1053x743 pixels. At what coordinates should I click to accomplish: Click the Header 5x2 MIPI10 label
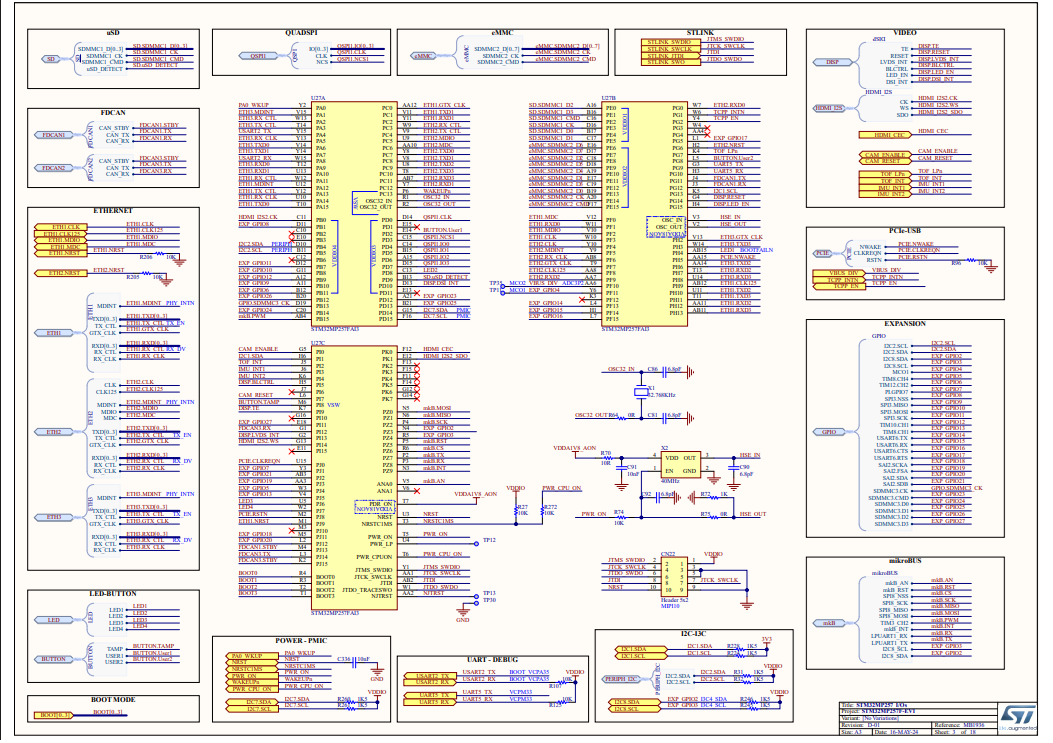(674, 603)
